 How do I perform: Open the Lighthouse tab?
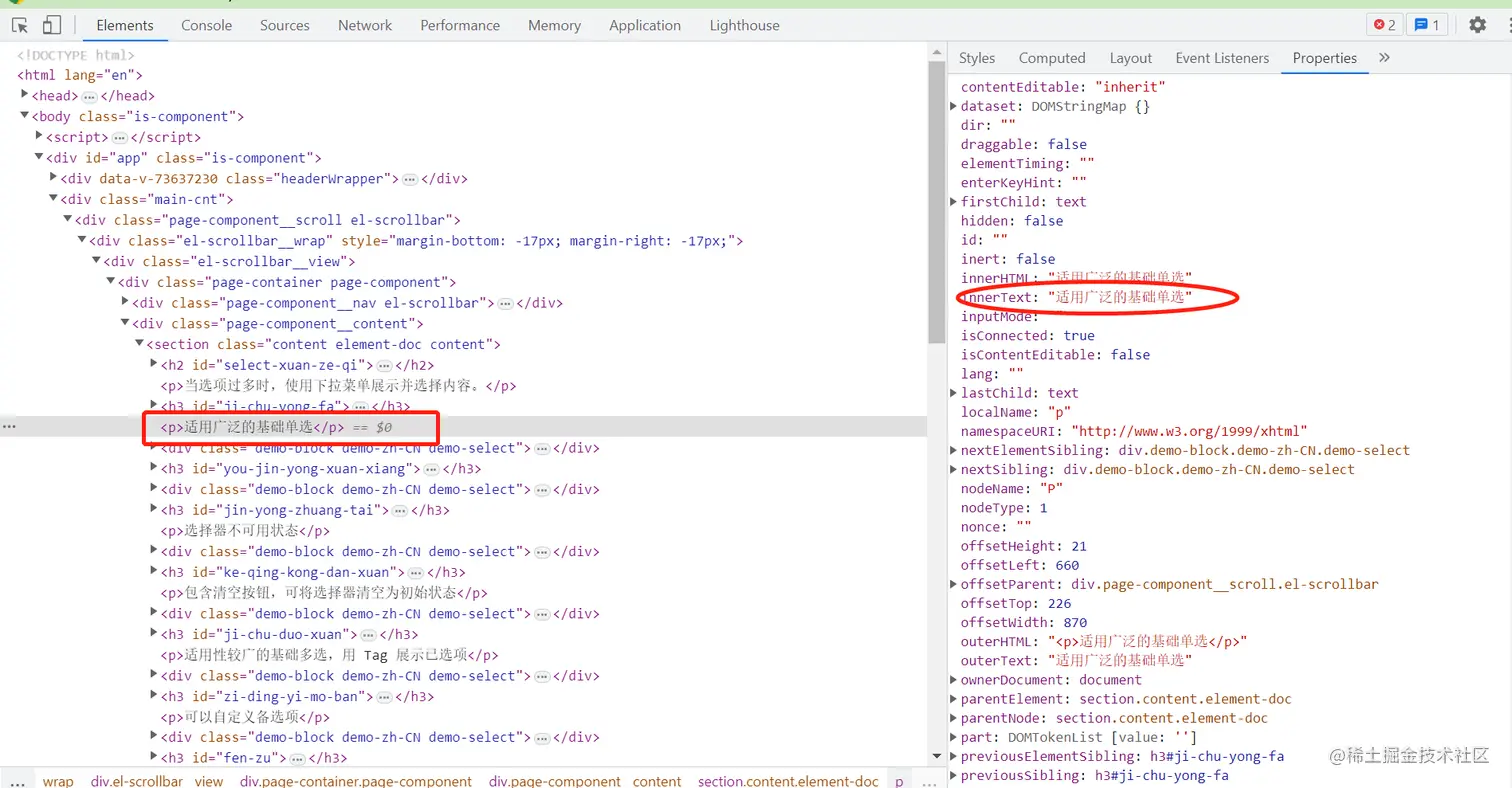coord(744,25)
